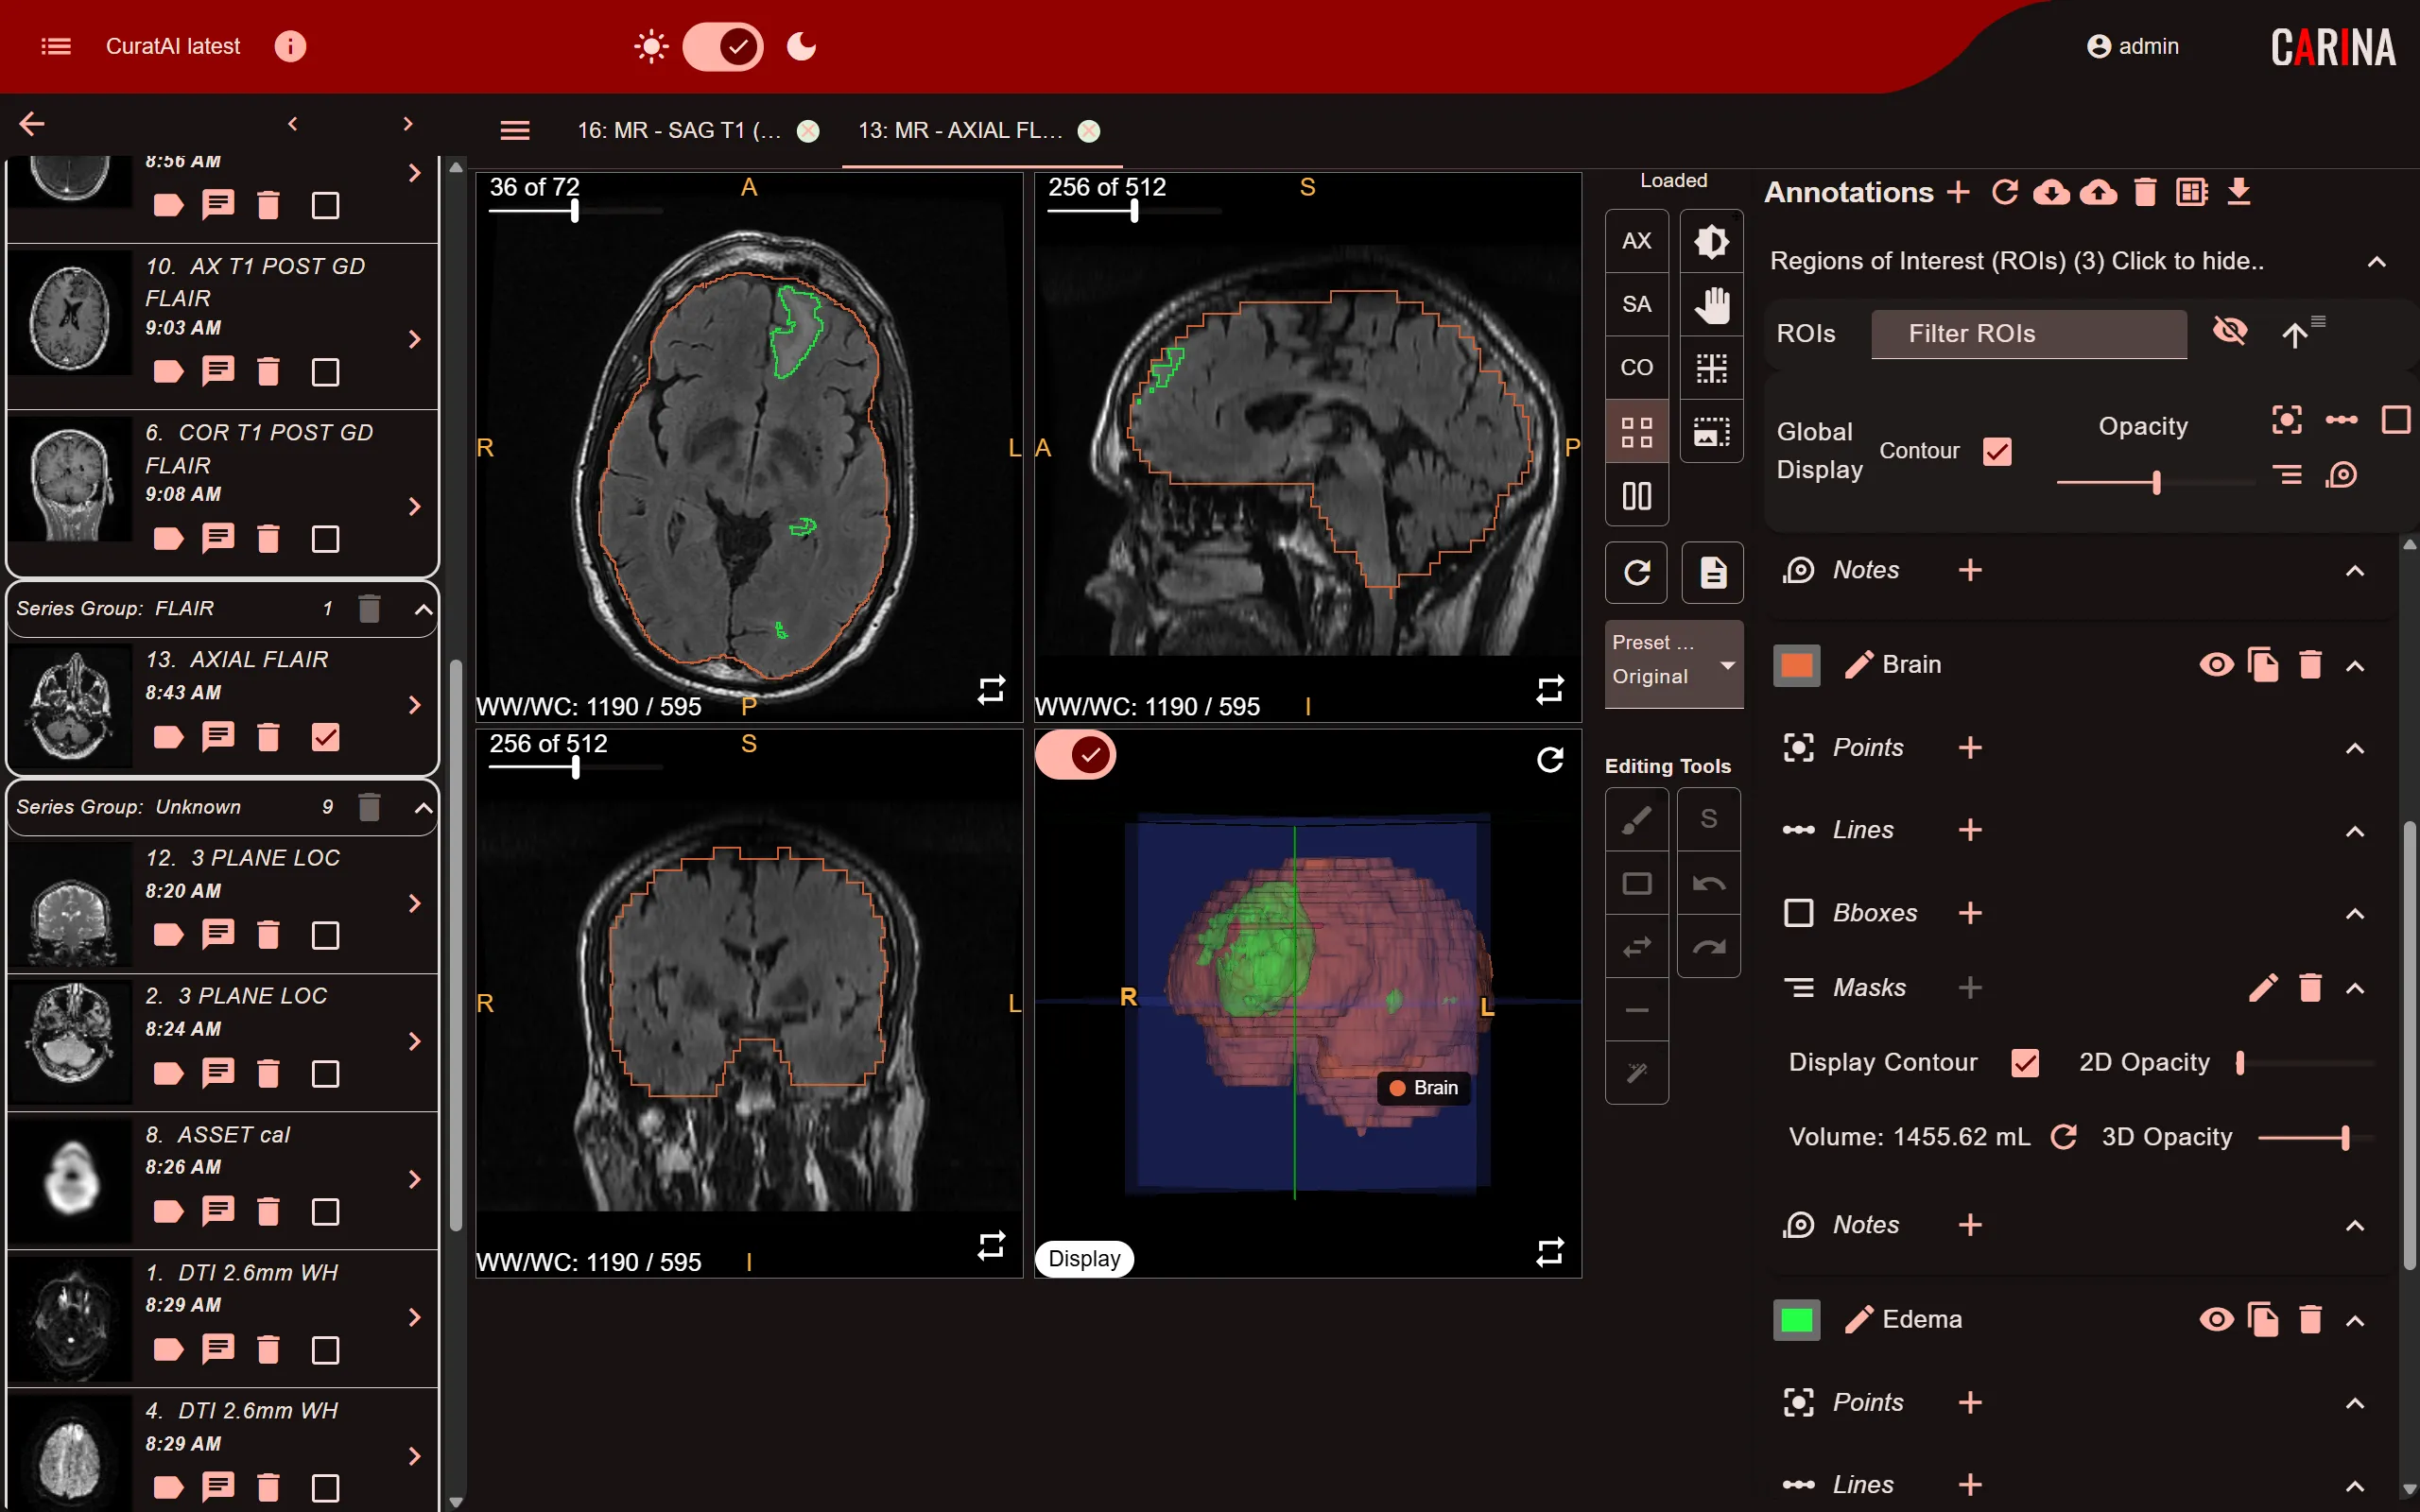The image size is (2420, 1512).
Task: Toggle Brain ROI visibility eye icon
Action: 2216,665
